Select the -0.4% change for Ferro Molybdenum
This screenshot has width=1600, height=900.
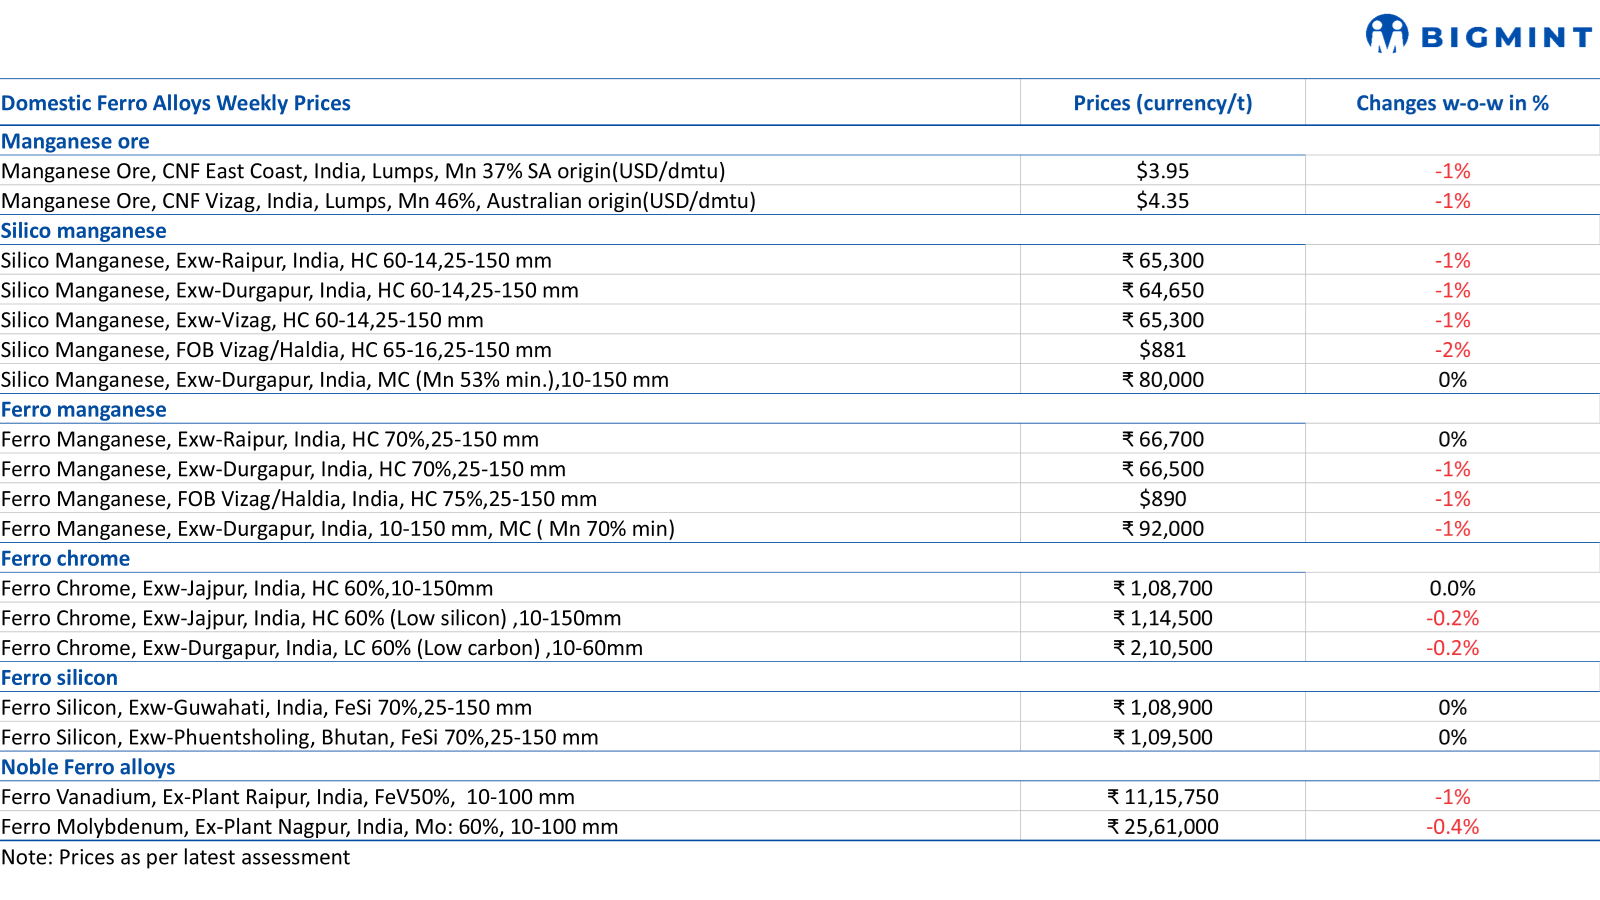1452,827
